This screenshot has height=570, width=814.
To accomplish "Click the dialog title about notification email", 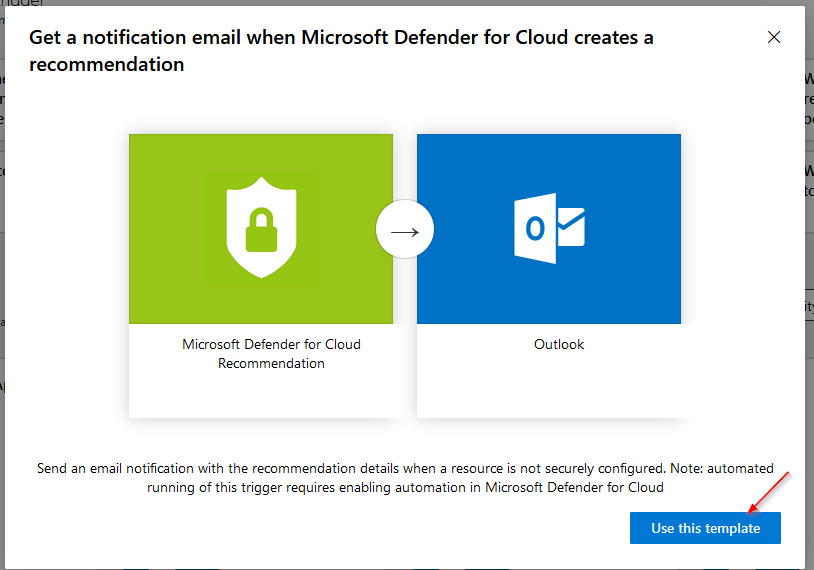I will pyautogui.click(x=341, y=51).
